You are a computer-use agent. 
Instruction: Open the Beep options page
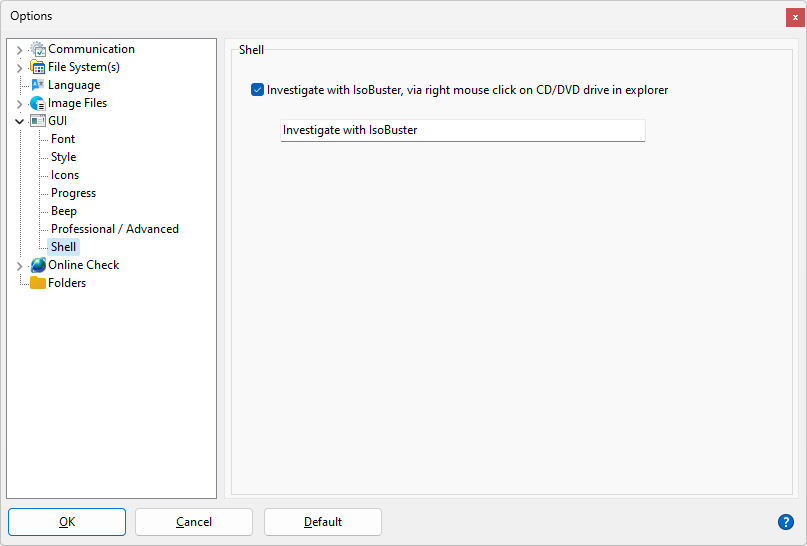(x=64, y=211)
